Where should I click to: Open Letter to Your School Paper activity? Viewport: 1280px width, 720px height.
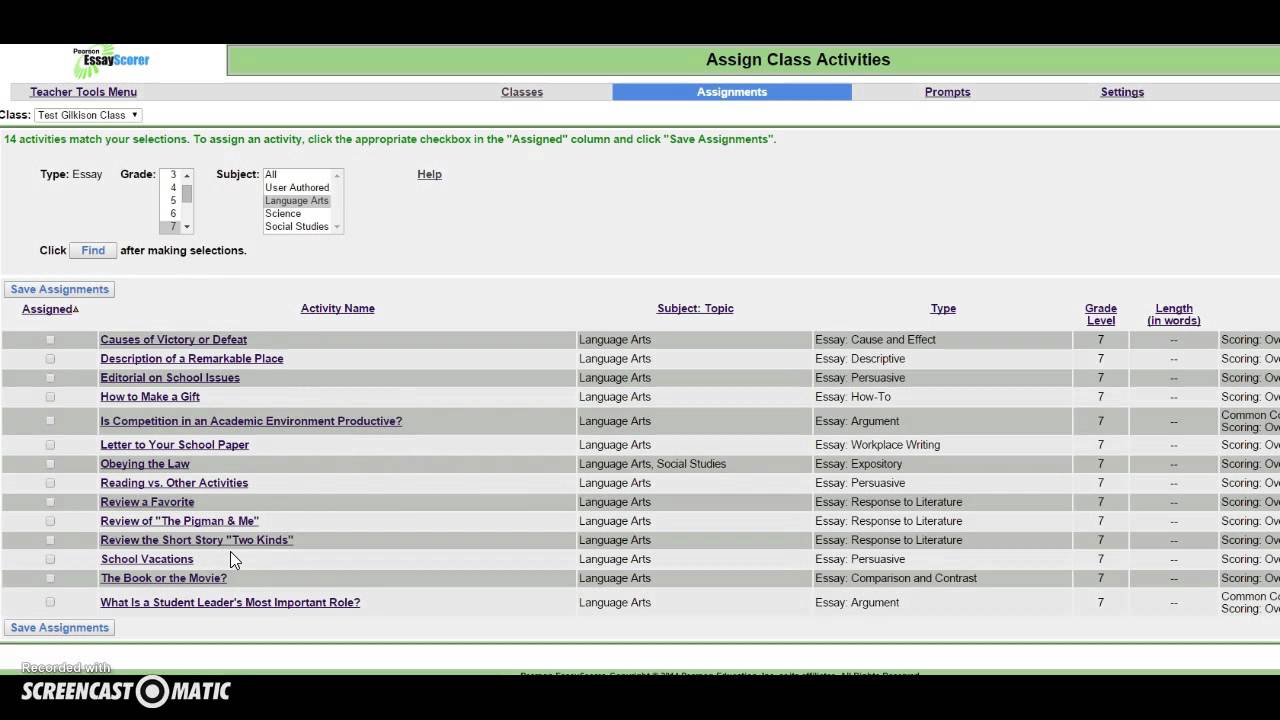click(175, 445)
